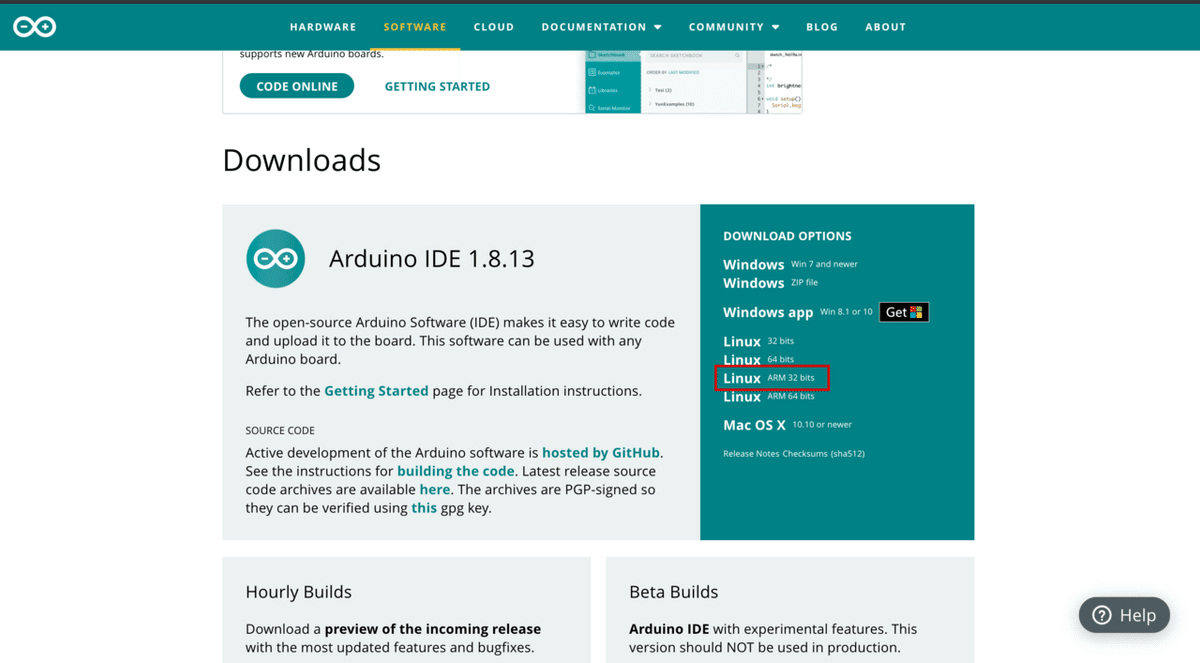Click the web editor screenshot thumbnail
Viewport: 1200px width, 663px height.
click(x=693, y=80)
